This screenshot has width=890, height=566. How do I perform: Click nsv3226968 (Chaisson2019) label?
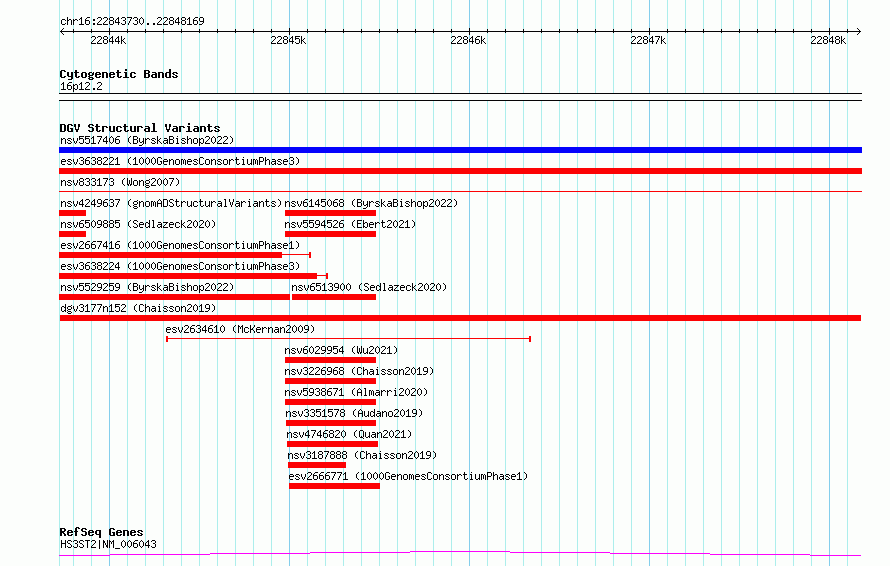(359, 371)
